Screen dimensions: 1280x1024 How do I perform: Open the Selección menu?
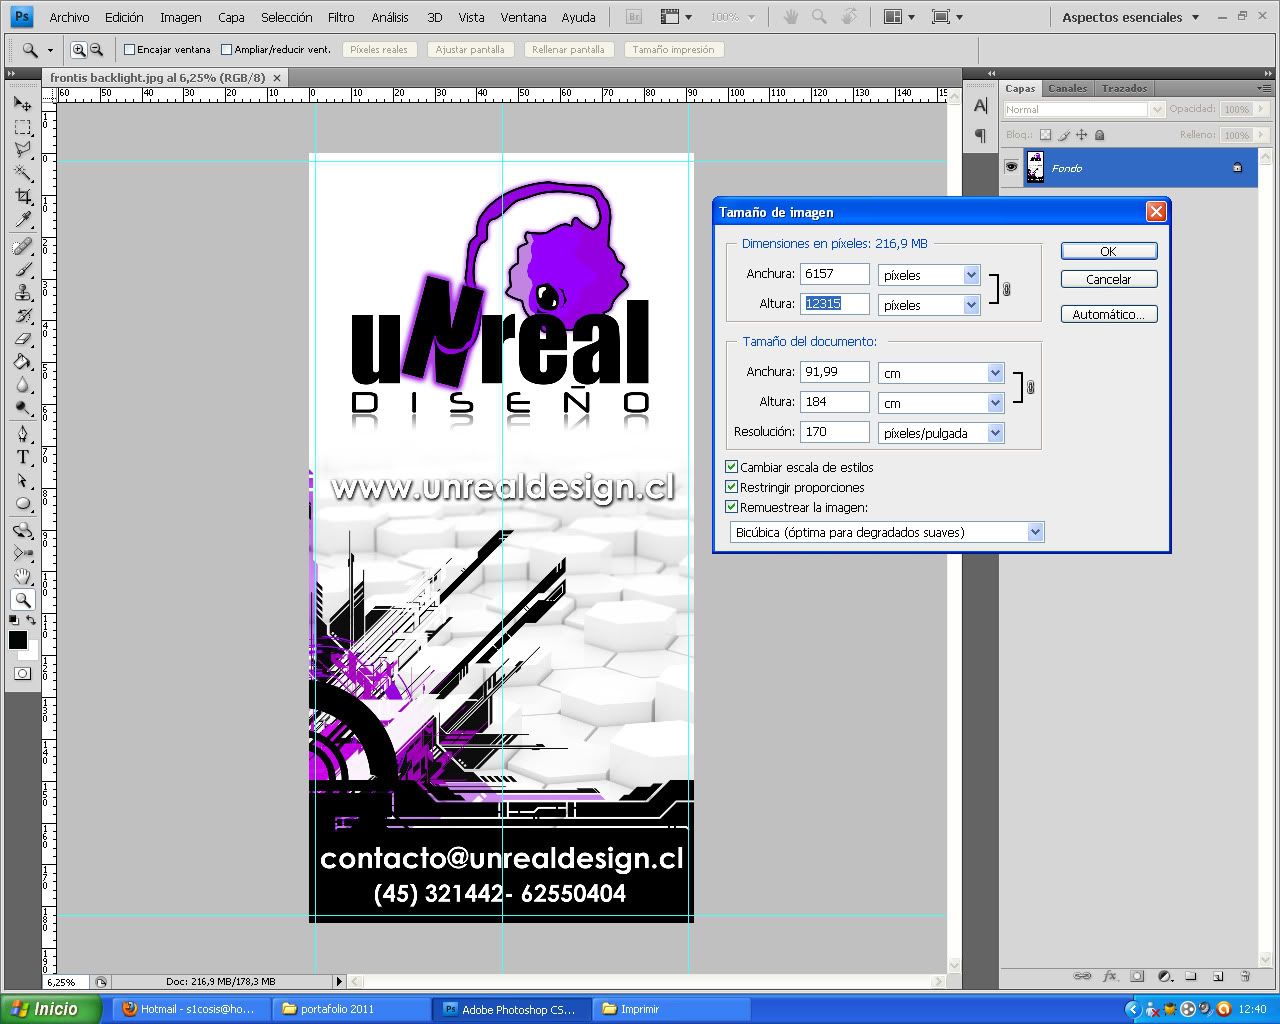(287, 17)
